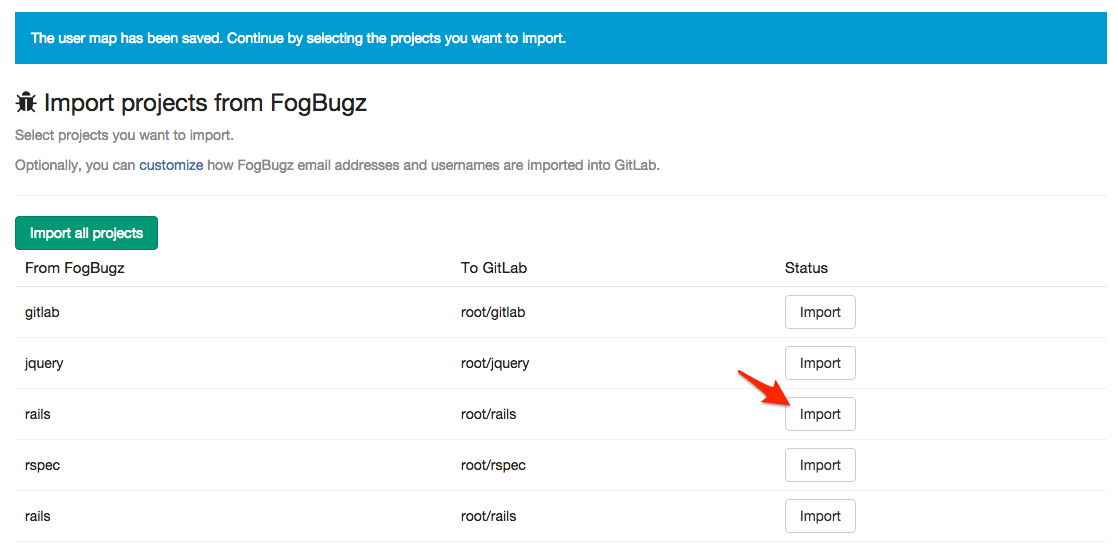Click the rspec name under From FogBugz
The image size is (1118, 552).
[42, 465]
